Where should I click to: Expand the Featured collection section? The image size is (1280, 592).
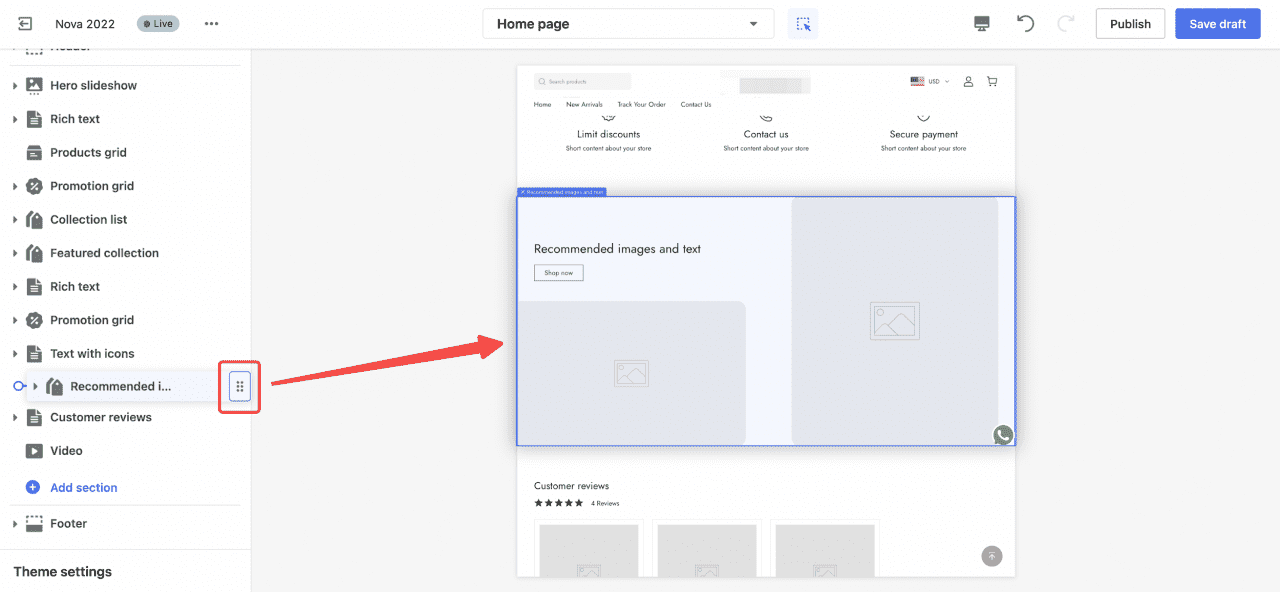pos(15,254)
